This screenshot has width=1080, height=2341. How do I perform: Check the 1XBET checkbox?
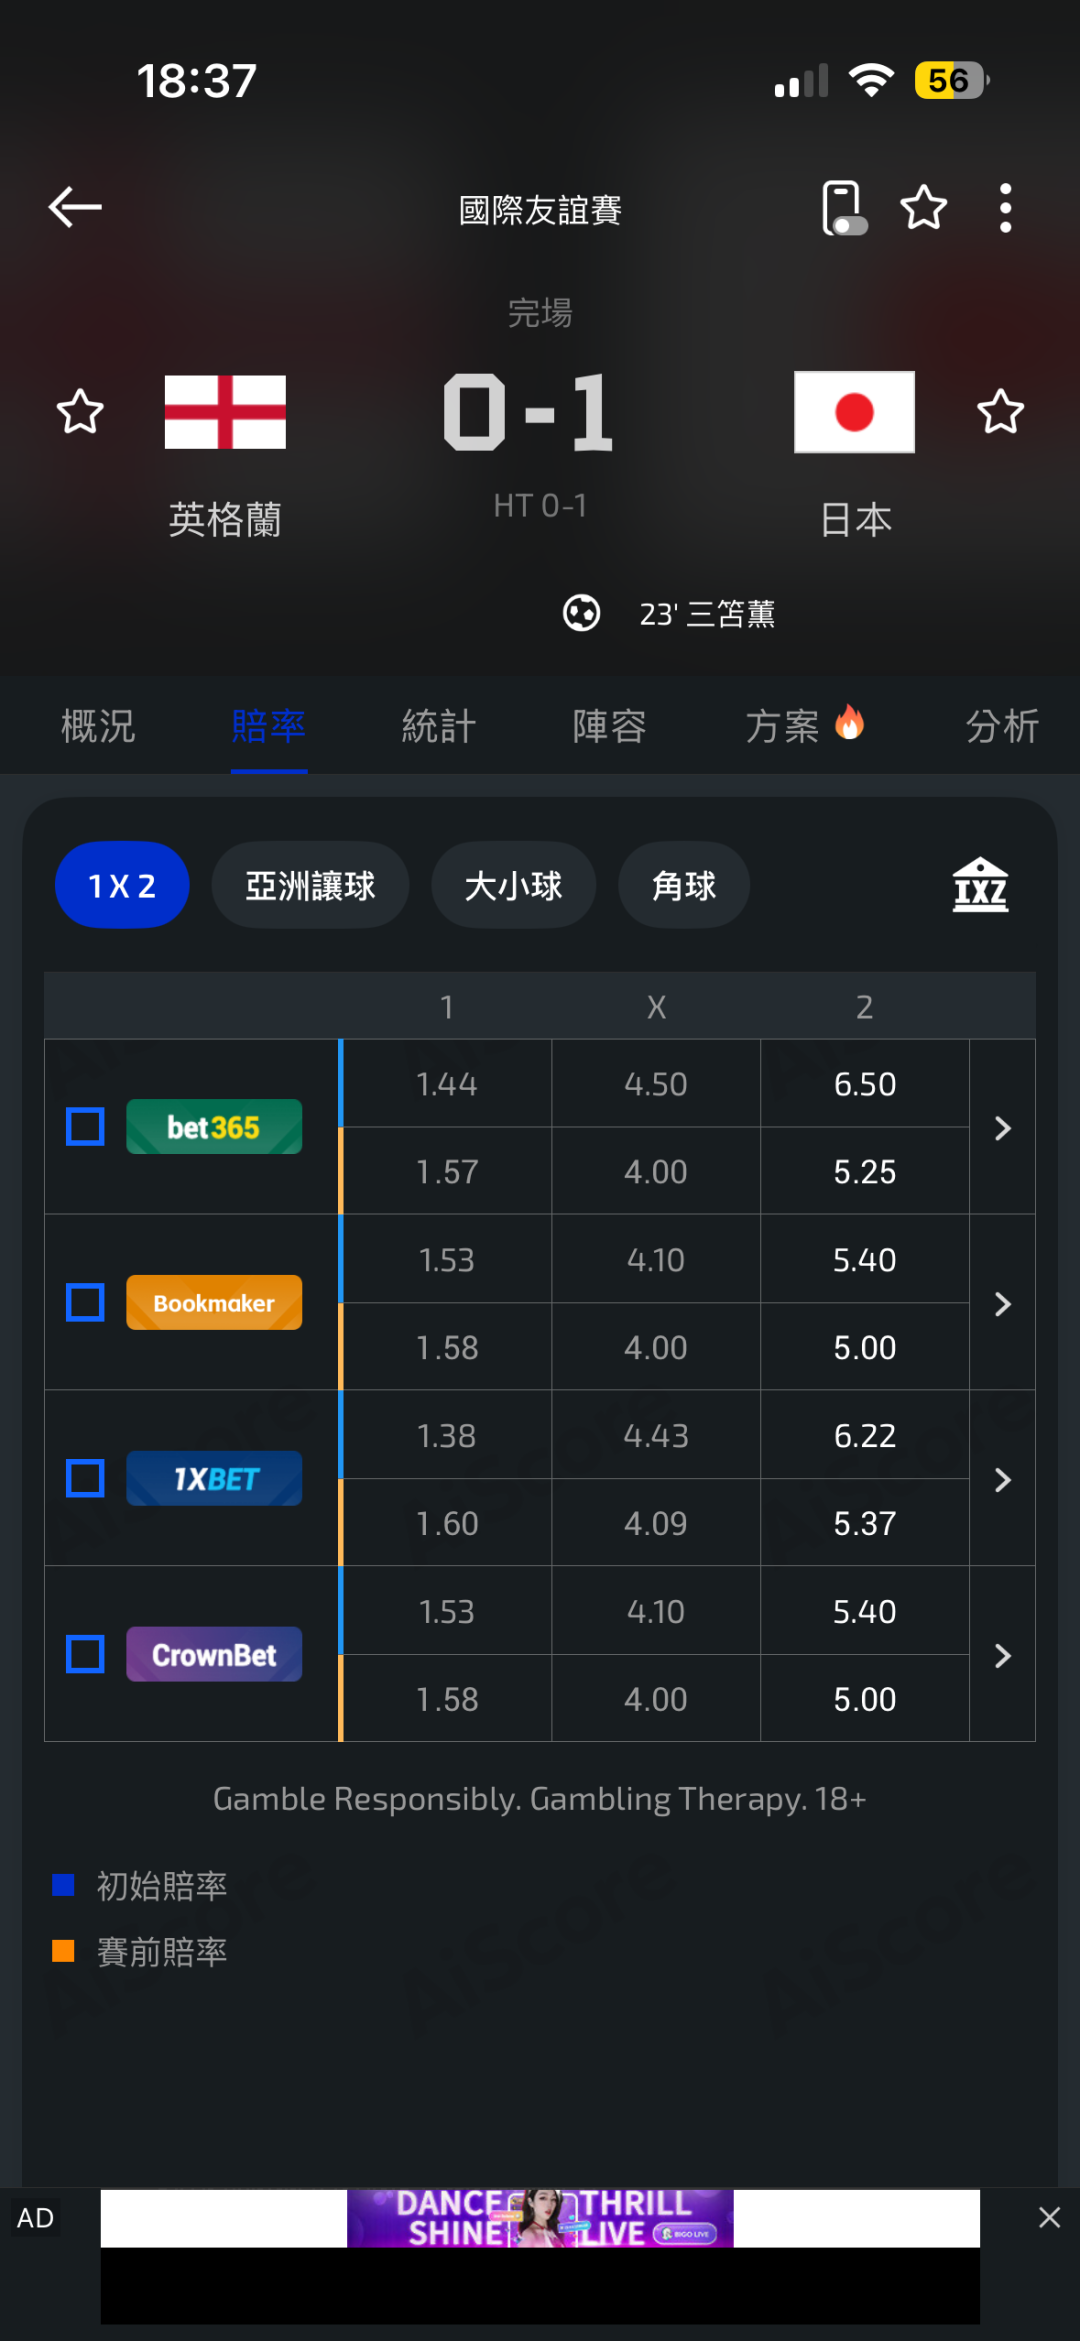pyautogui.click(x=85, y=1478)
